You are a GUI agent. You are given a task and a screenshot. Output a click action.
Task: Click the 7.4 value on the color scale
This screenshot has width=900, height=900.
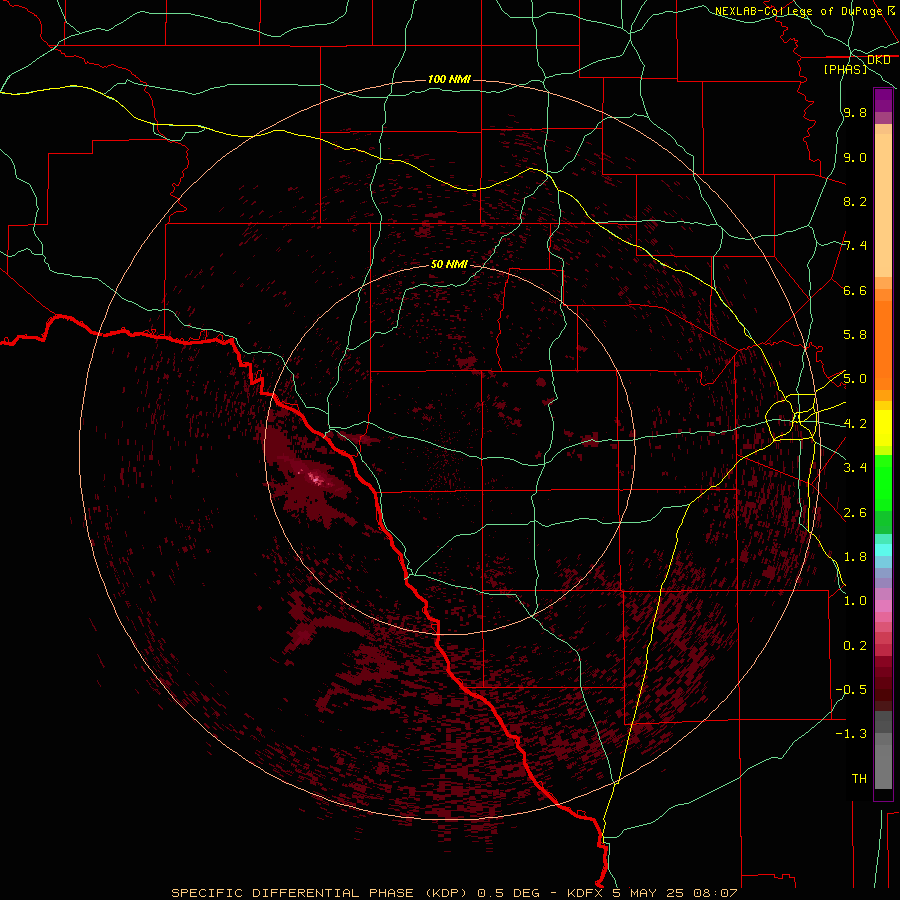(x=855, y=246)
